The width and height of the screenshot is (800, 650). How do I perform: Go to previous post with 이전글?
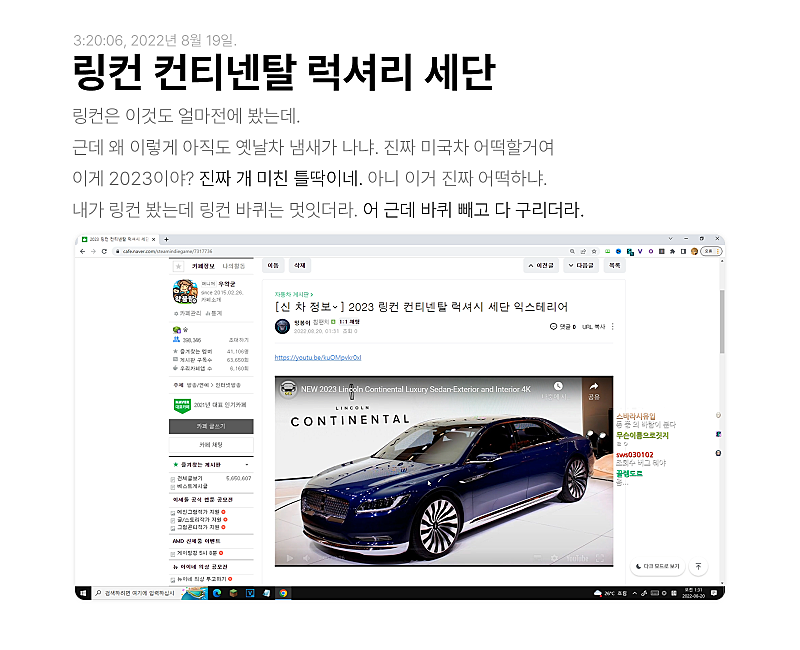click(x=541, y=265)
